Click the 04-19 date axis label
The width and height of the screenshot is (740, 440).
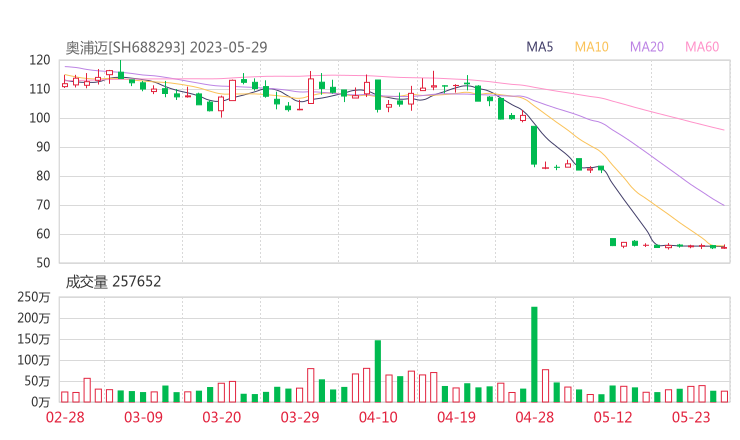tap(456, 417)
